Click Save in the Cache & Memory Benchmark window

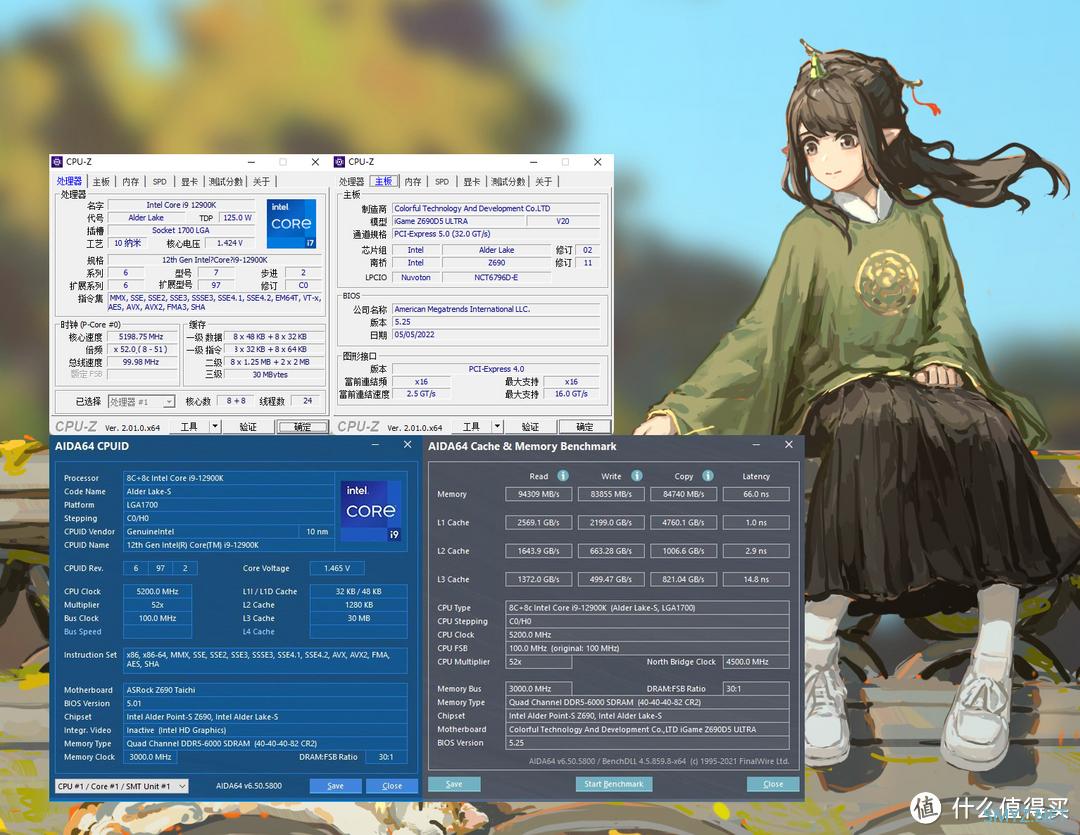[454, 784]
